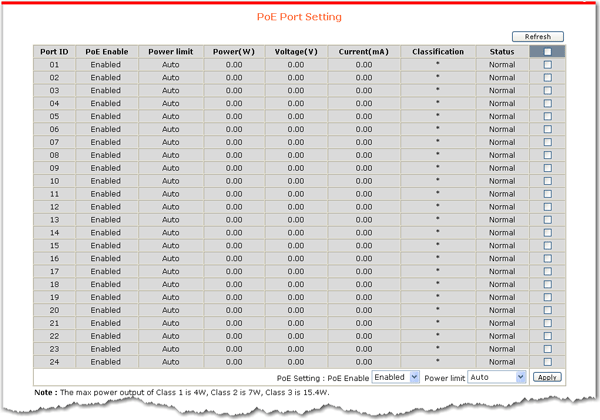The width and height of the screenshot is (600, 420).
Task: Click the Note about Class max power
Action: [182, 392]
